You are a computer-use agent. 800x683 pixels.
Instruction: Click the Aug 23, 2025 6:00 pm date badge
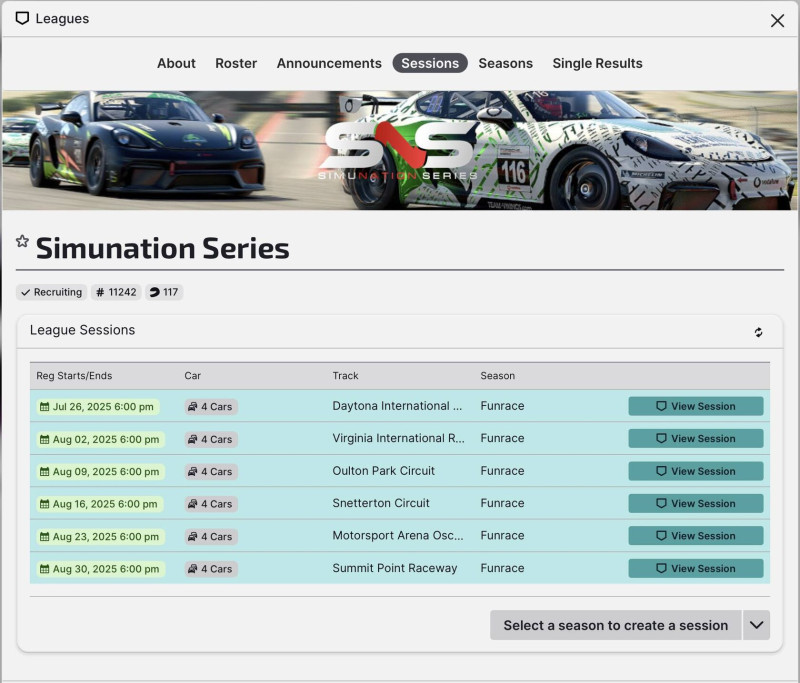(101, 537)
